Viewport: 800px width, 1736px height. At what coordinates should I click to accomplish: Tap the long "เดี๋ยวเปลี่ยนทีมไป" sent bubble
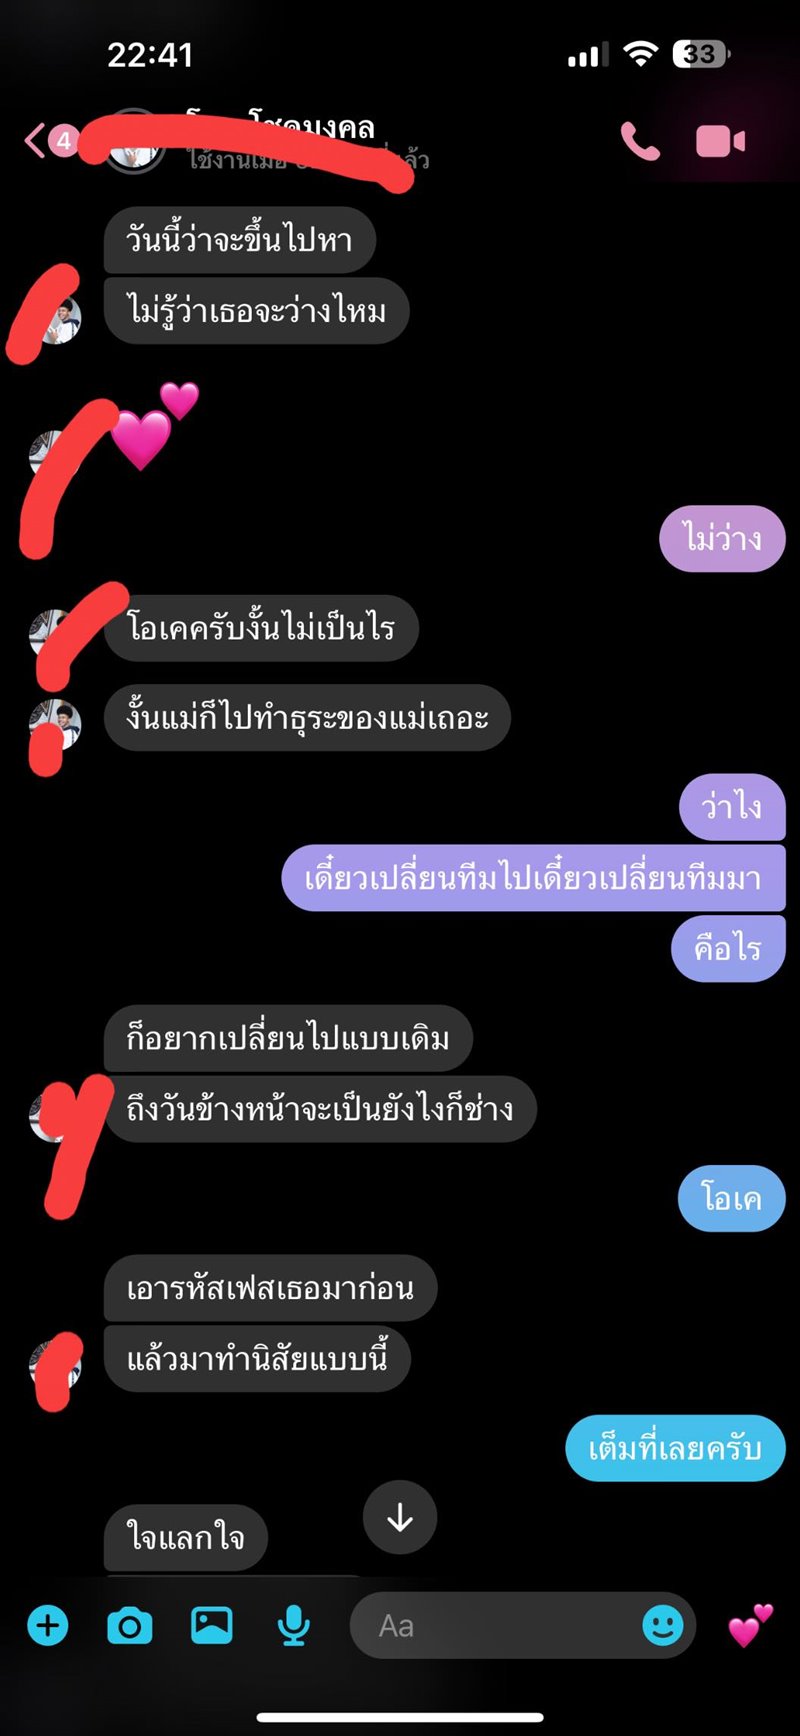click(533, 878)
